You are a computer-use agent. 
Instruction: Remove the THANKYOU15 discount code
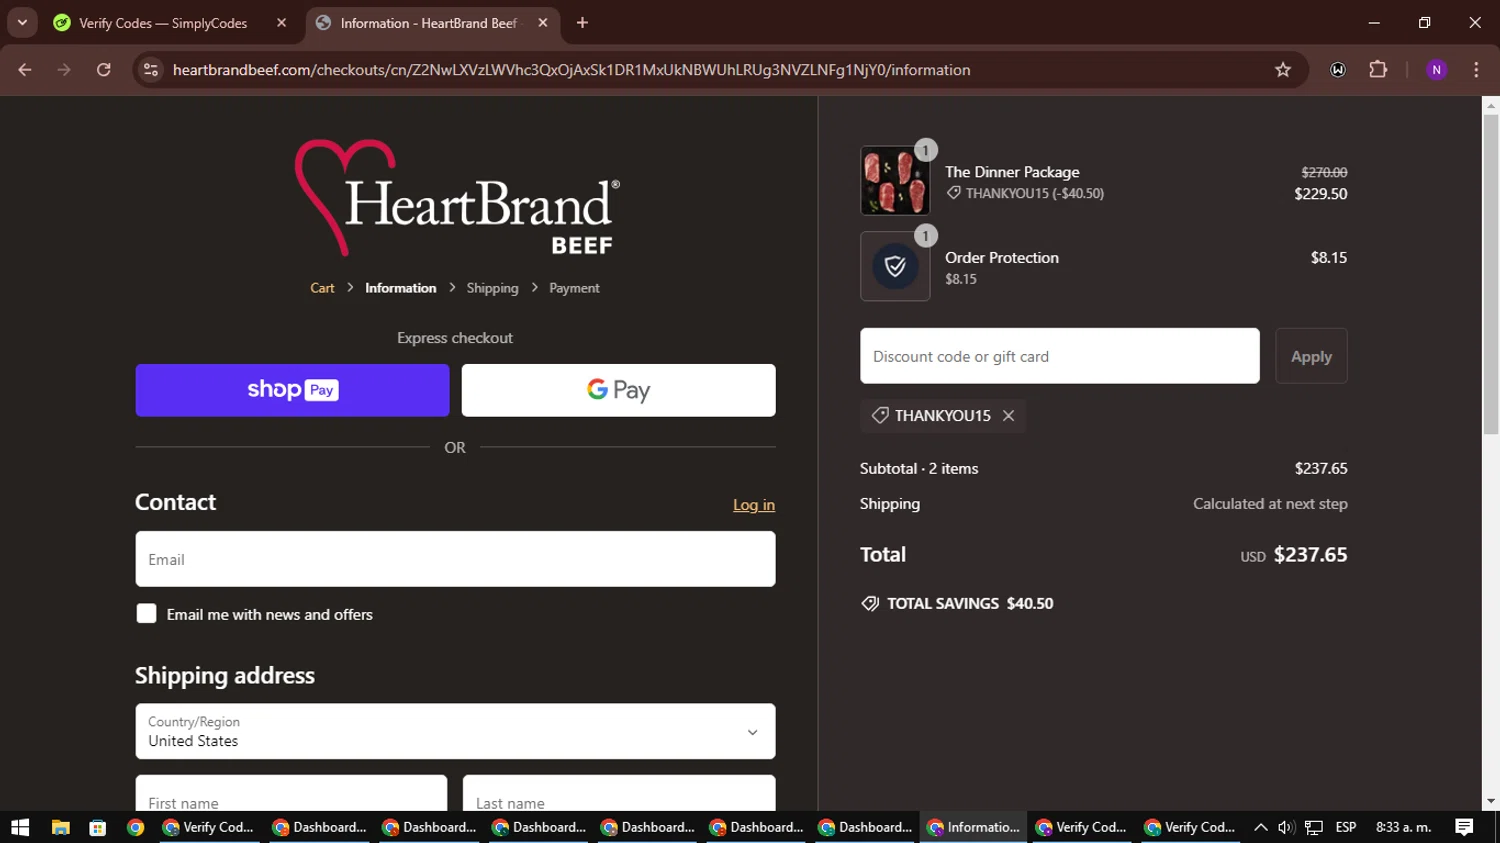1008,416
